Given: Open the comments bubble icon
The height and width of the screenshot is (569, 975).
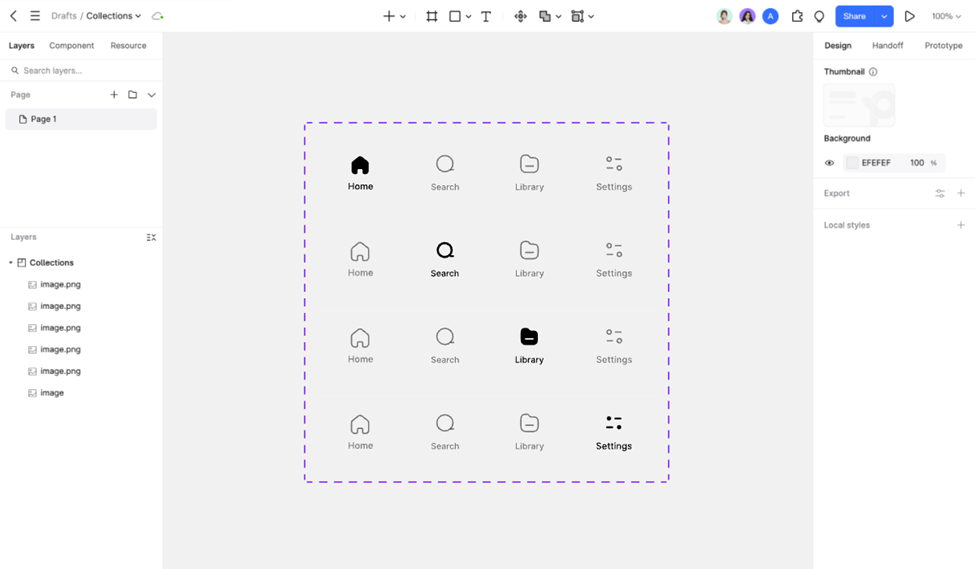Looking at the screenshot, I should [x=819, y=16].
